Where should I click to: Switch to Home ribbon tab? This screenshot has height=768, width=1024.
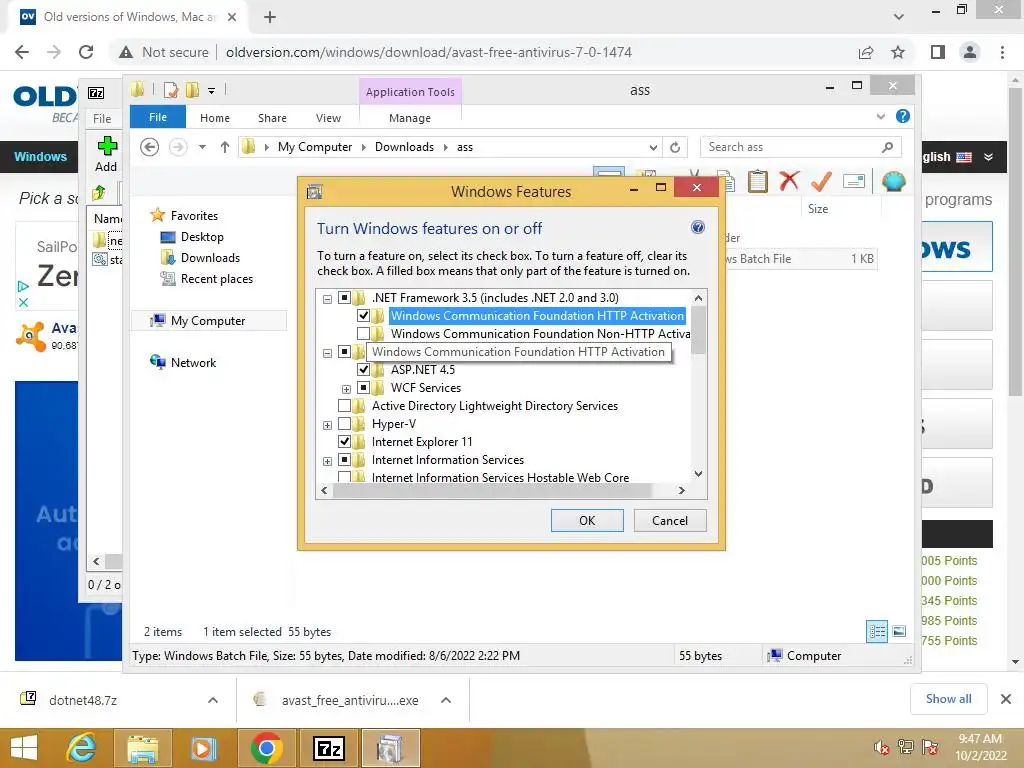(x=215, y=118)
